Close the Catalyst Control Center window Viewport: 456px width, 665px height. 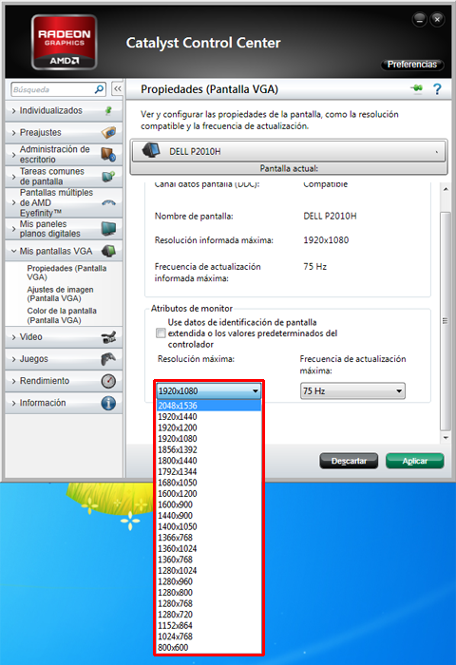tap(437, 19)
